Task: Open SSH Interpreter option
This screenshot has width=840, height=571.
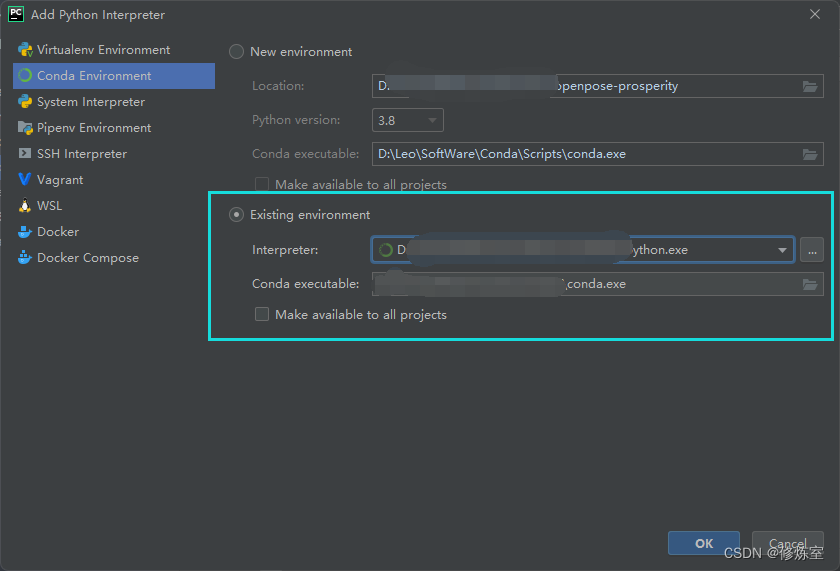Action: coord(114,154)
